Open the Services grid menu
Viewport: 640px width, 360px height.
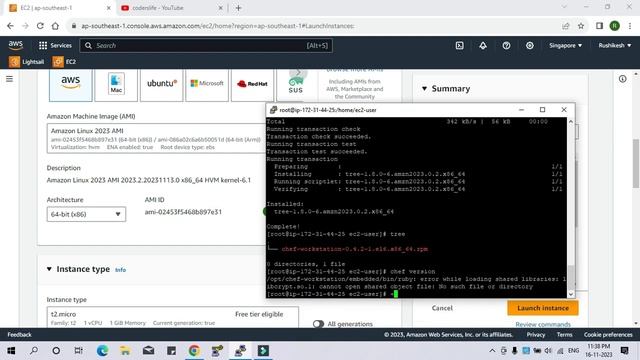(55, 45)
